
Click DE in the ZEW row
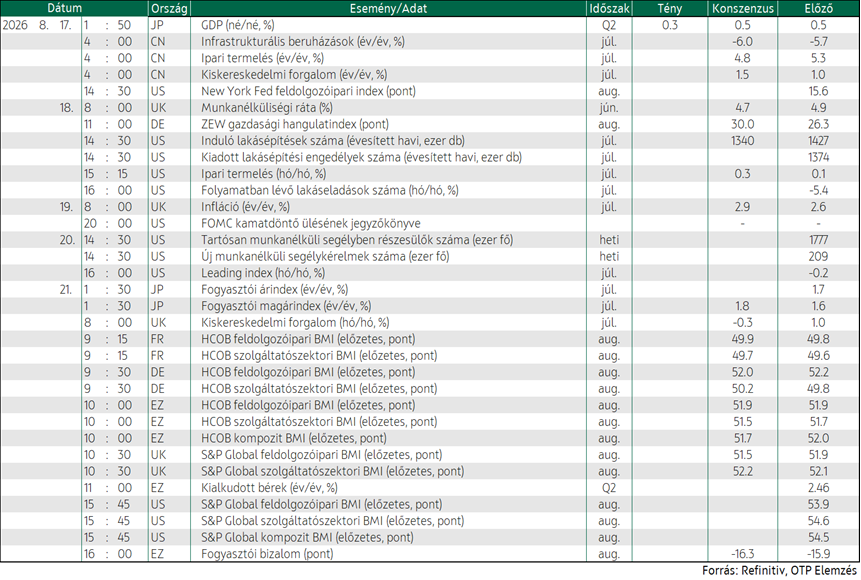158,124
